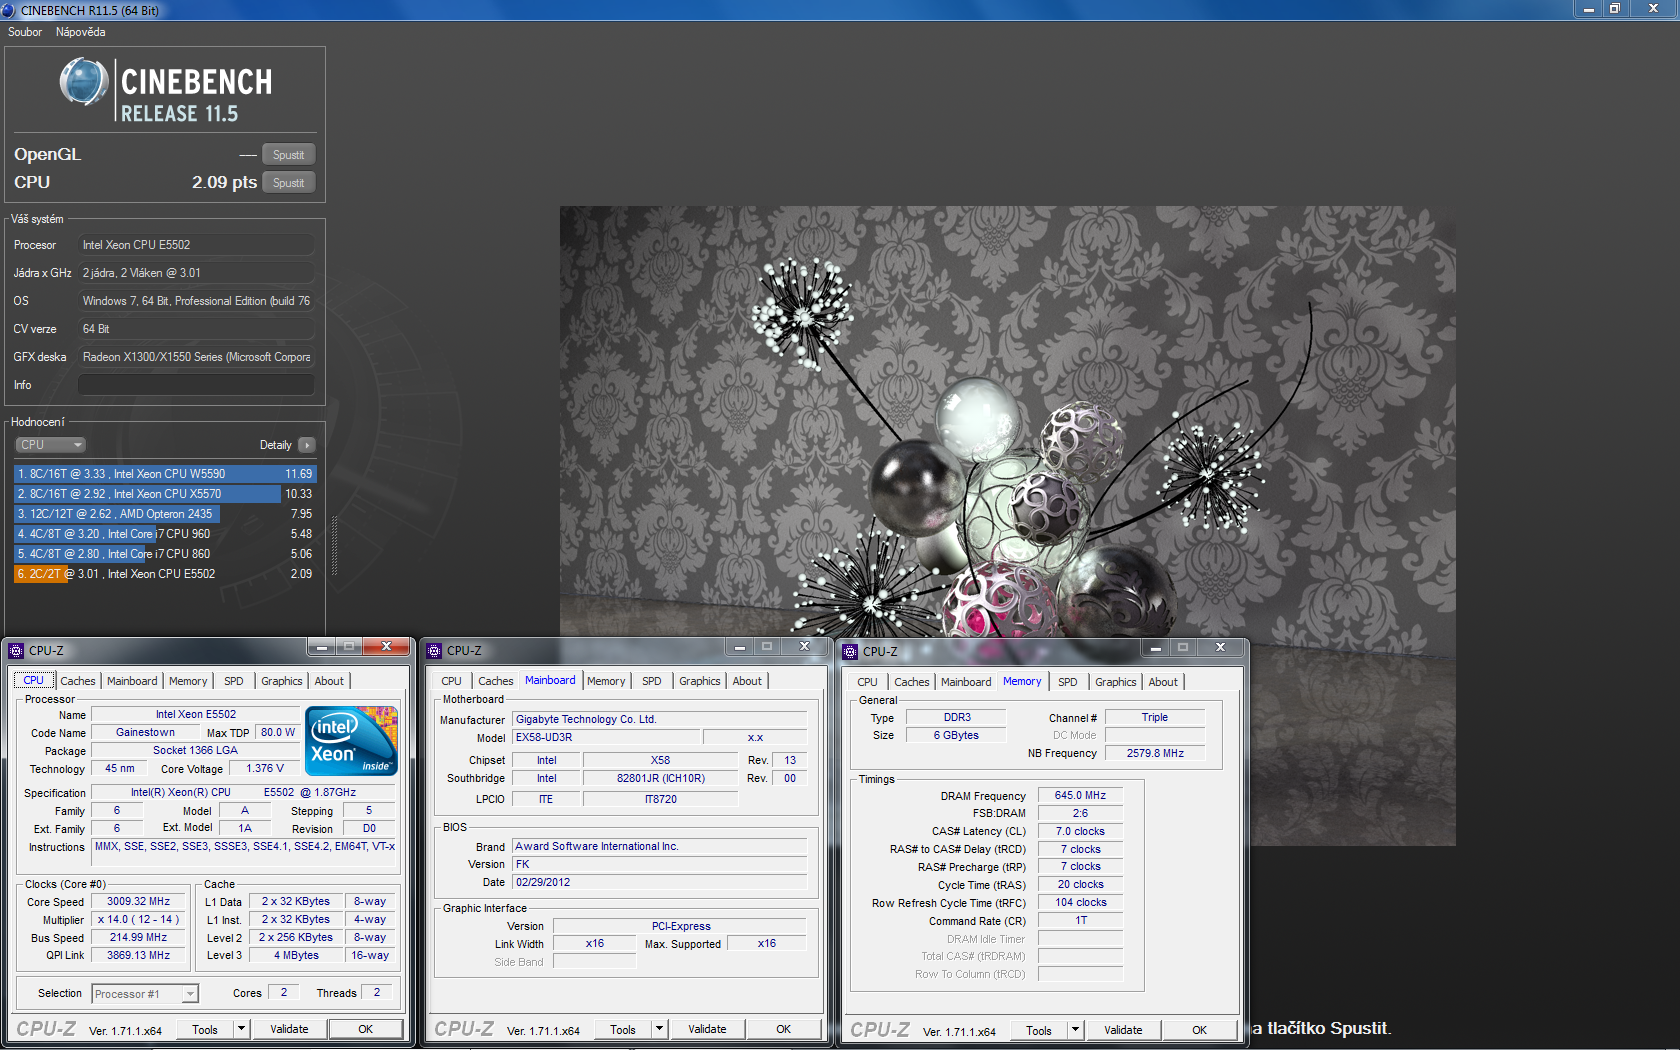Open the Detaily arrow button
Viewport: 1680px width, 1050px height.
click(x=307, y=445)
